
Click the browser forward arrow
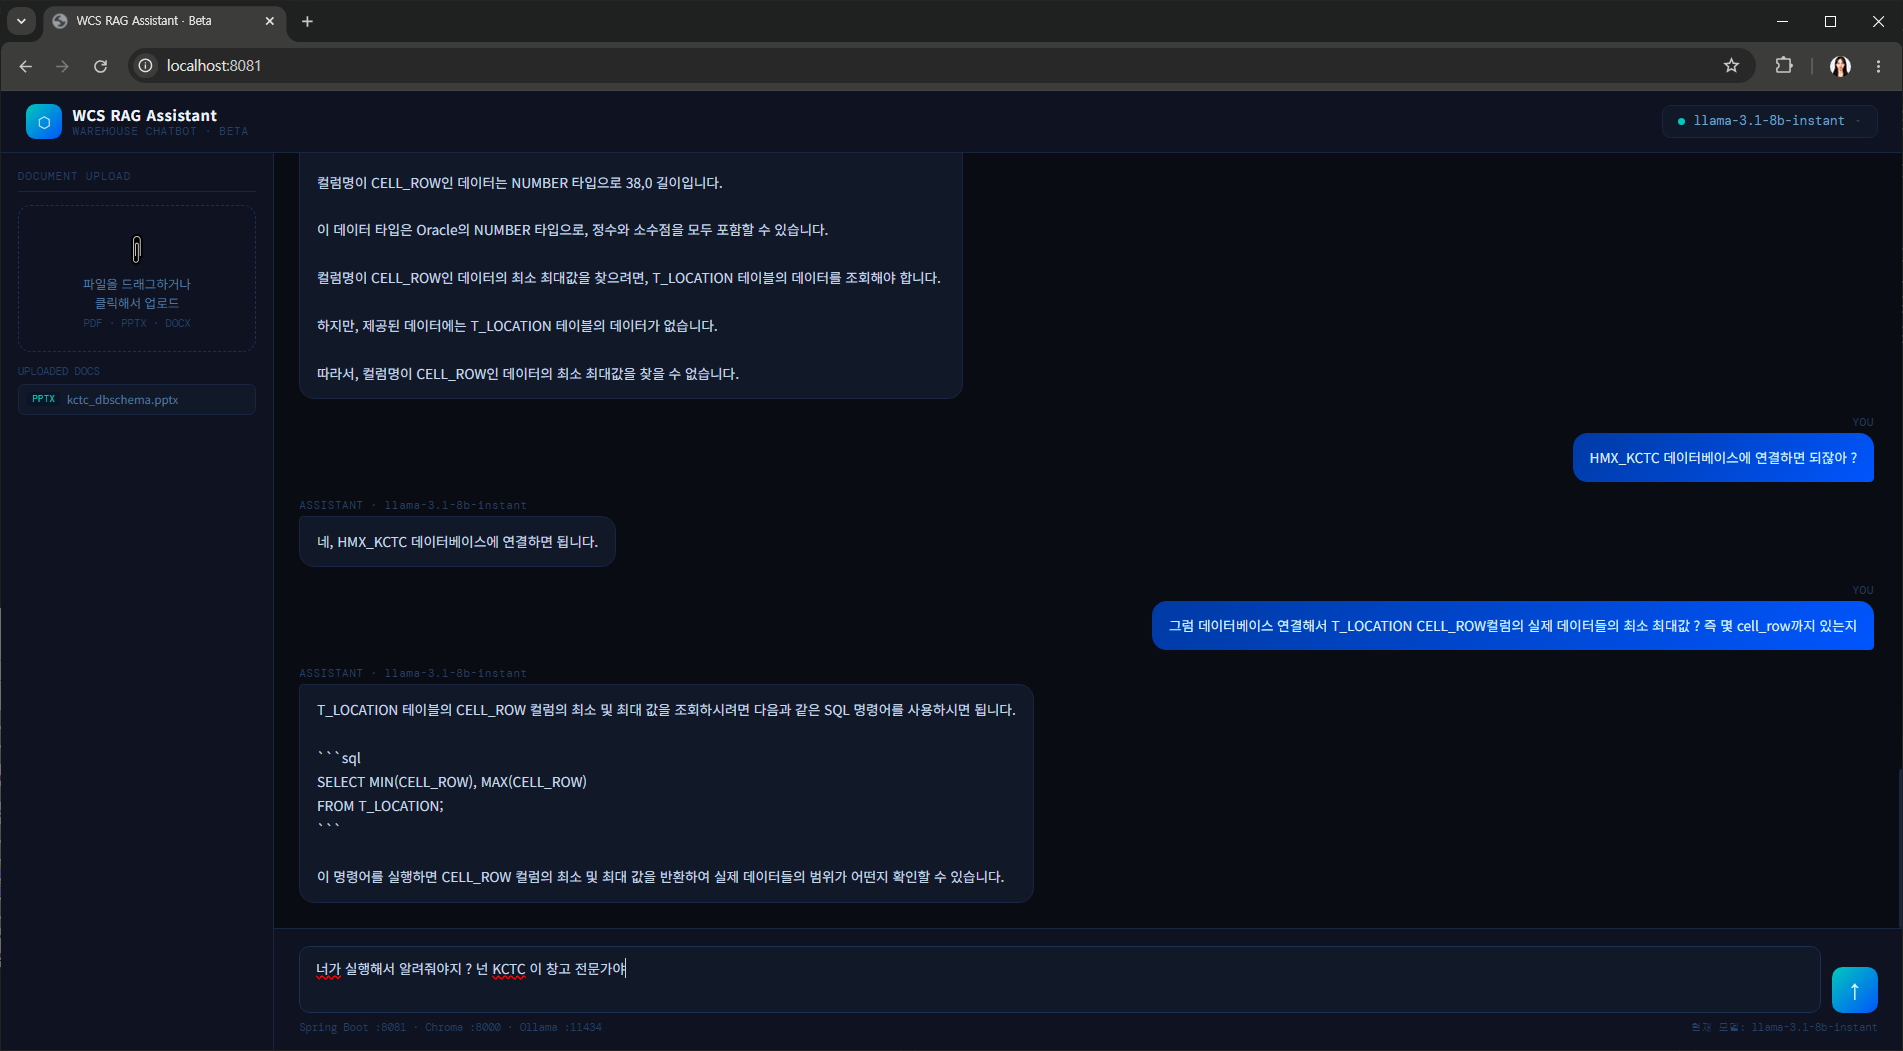pos(63,66)
